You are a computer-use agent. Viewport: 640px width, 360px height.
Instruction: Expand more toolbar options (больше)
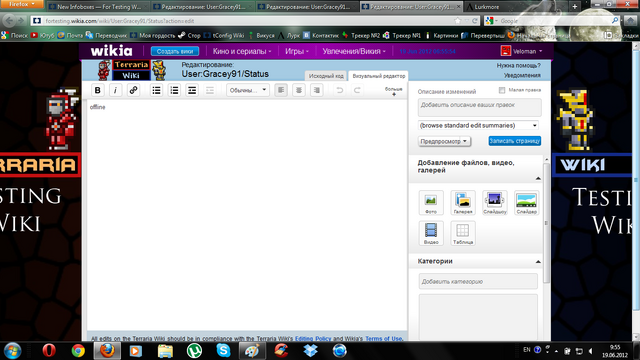coord(393,91)
